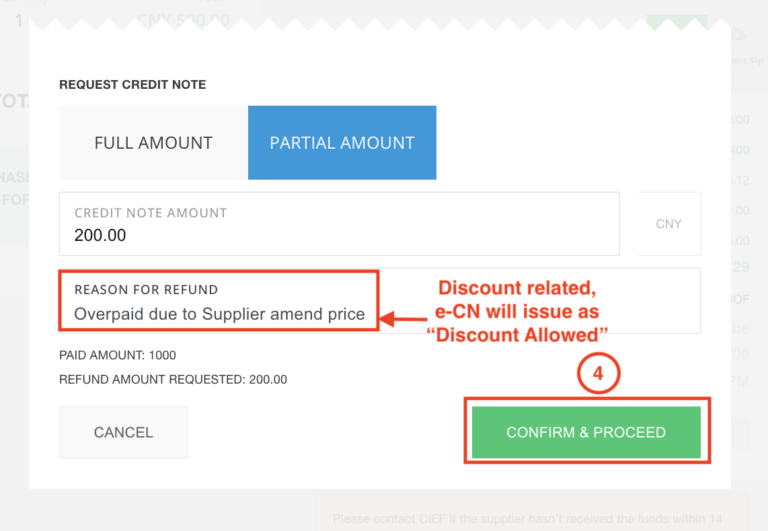Viewport: 768px width, 531px height.
Task: Select the FULL AMOUNT option
Action: (x=153, y=143)
